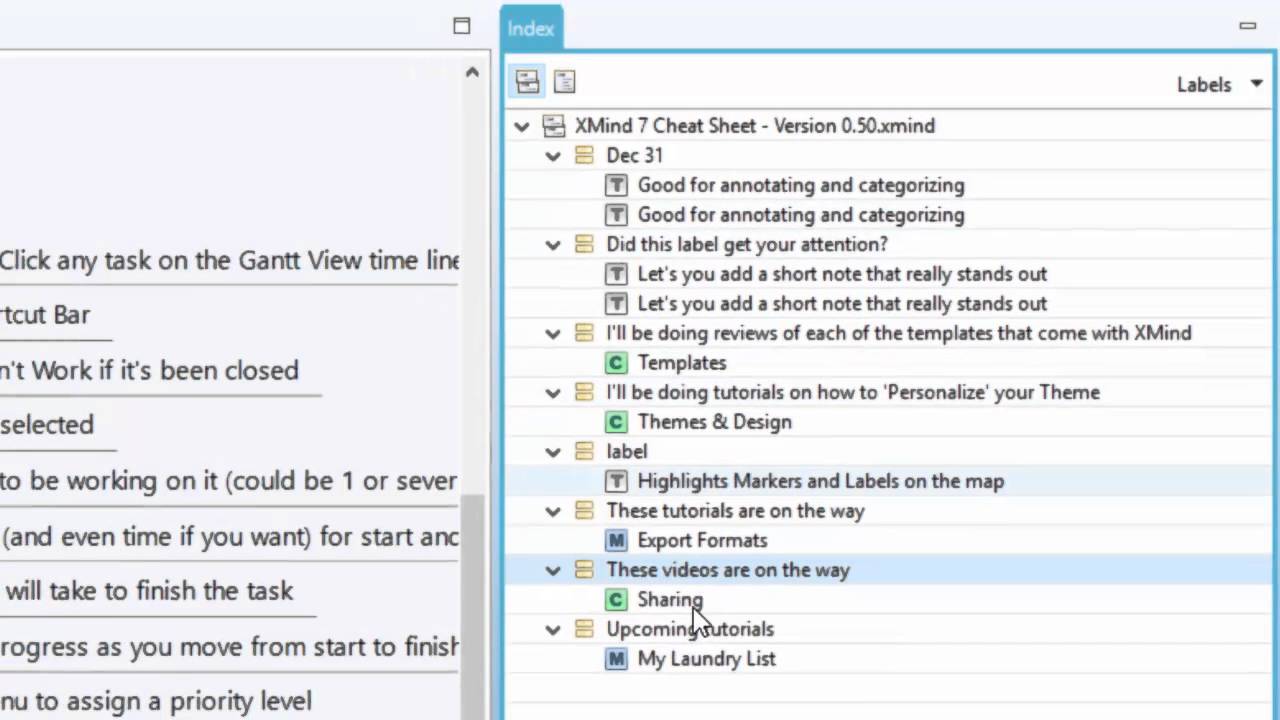Select the first 'Good for annotating and categorizing' text
The width and height of the screenshot is (1280, 720).
[x=801, y=185]
